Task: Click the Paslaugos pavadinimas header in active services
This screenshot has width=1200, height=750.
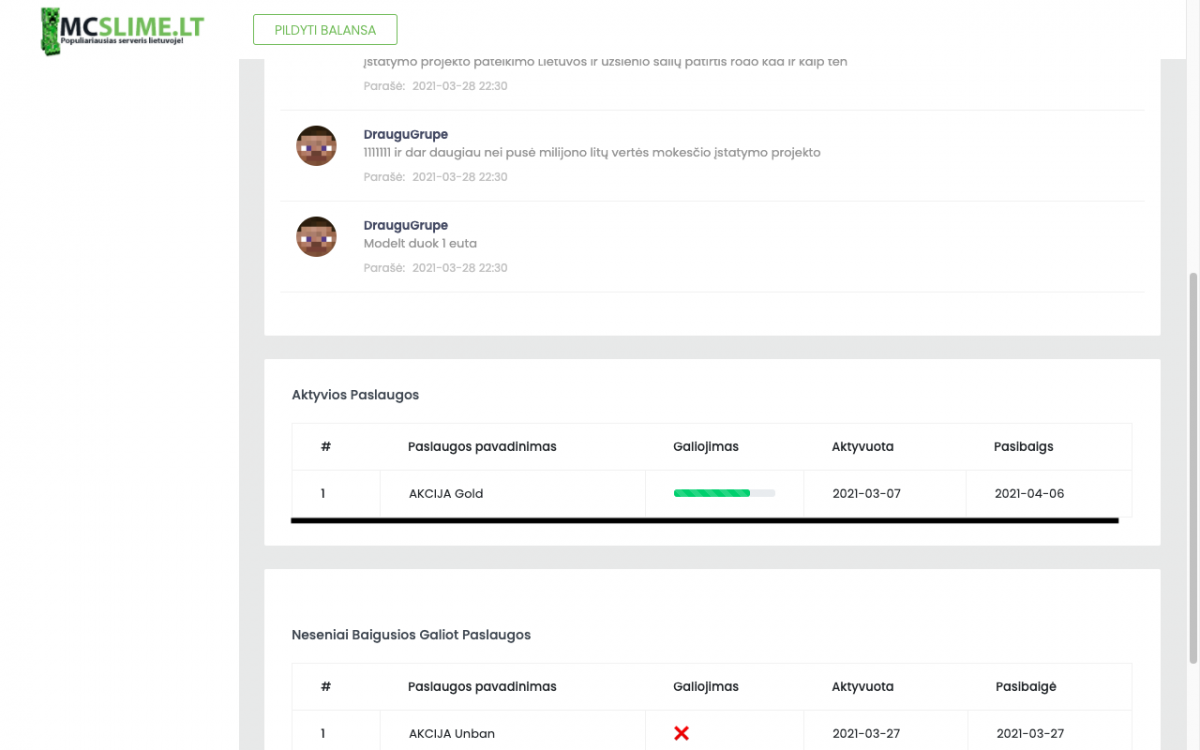Action: 482,446
